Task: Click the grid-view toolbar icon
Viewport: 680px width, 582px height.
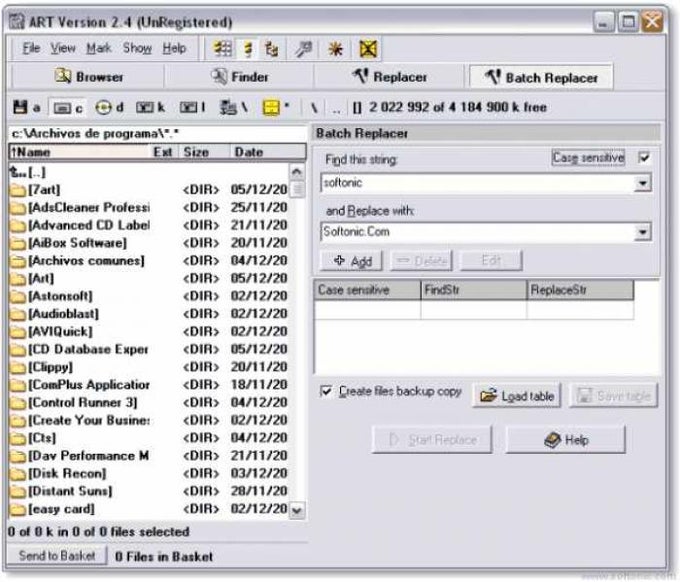Action: [223, 49]
